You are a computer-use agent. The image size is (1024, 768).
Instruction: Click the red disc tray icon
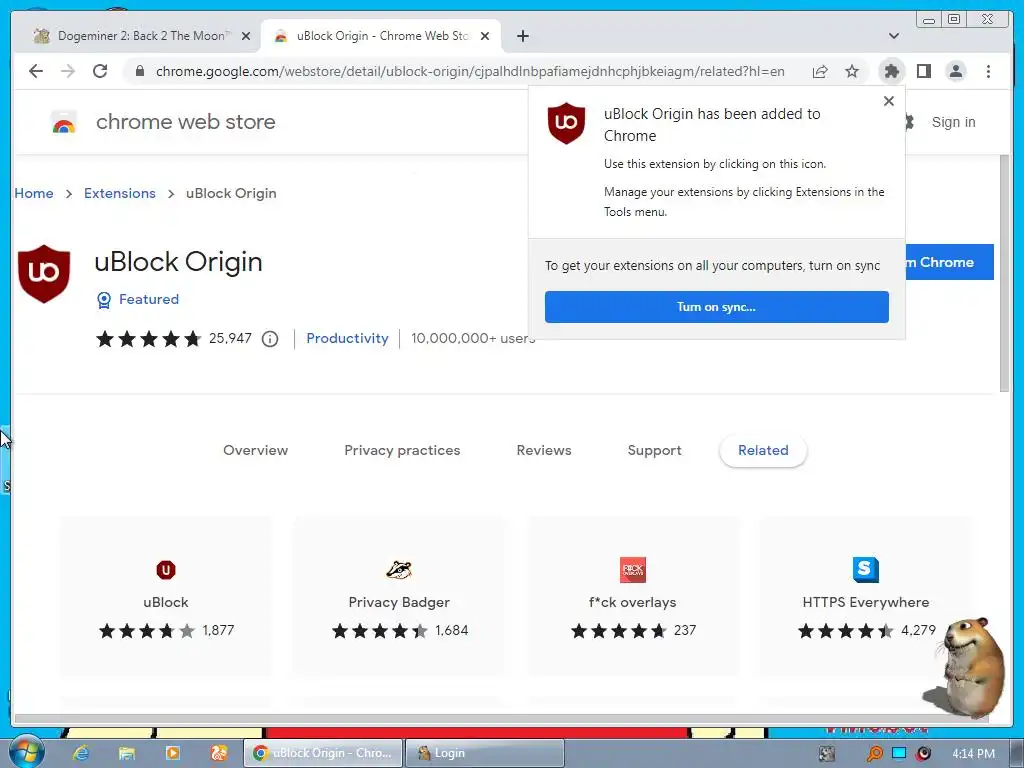click(x=923, y=754)
